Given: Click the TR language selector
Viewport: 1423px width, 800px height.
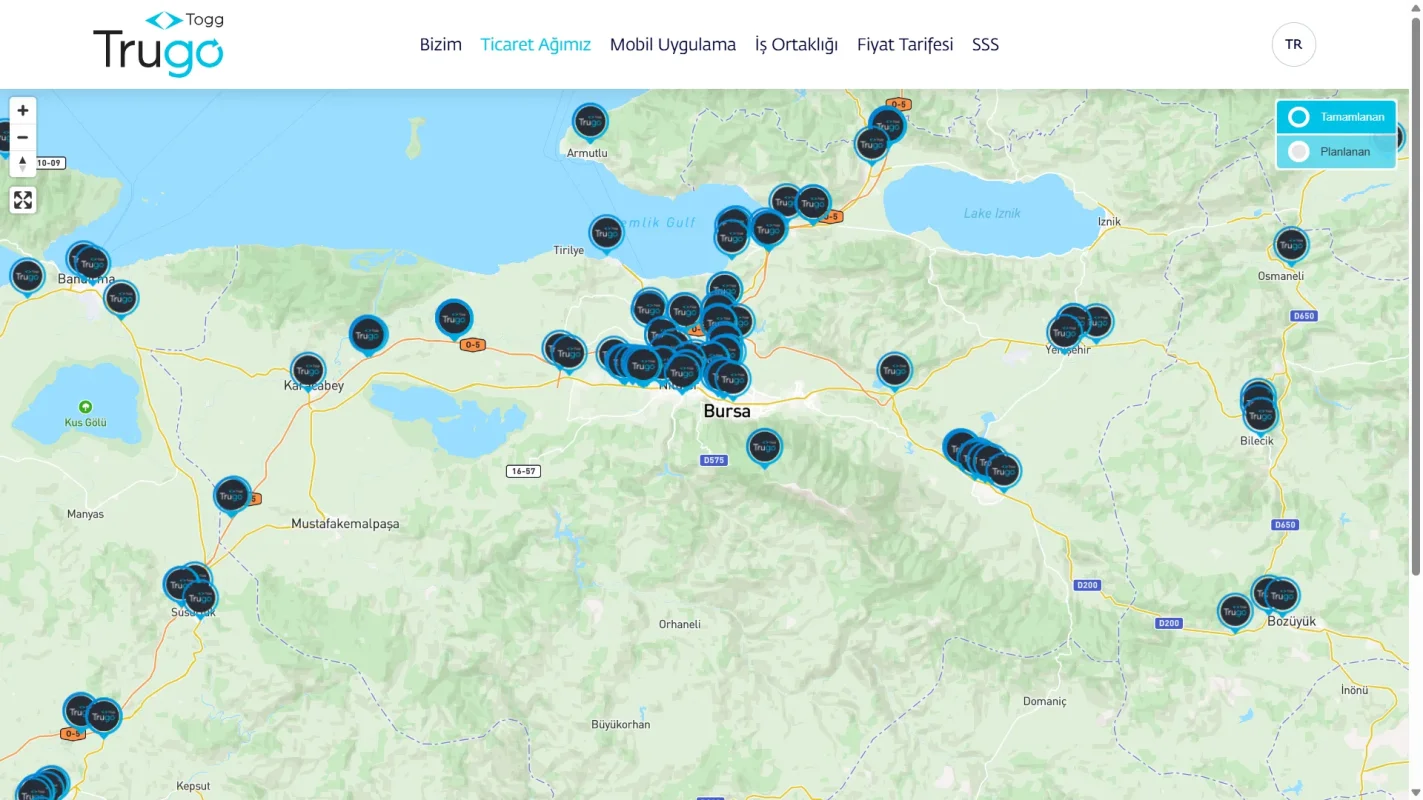Looking at the screenshot, I should tap(1293, 44).
